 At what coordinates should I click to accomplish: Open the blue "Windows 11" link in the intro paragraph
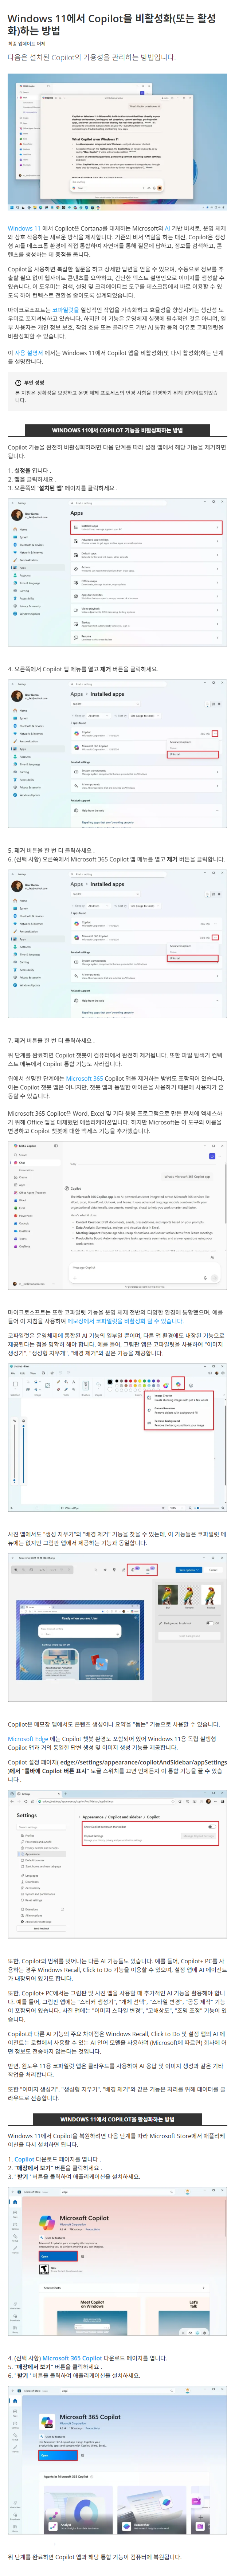(x=24, y=228)
